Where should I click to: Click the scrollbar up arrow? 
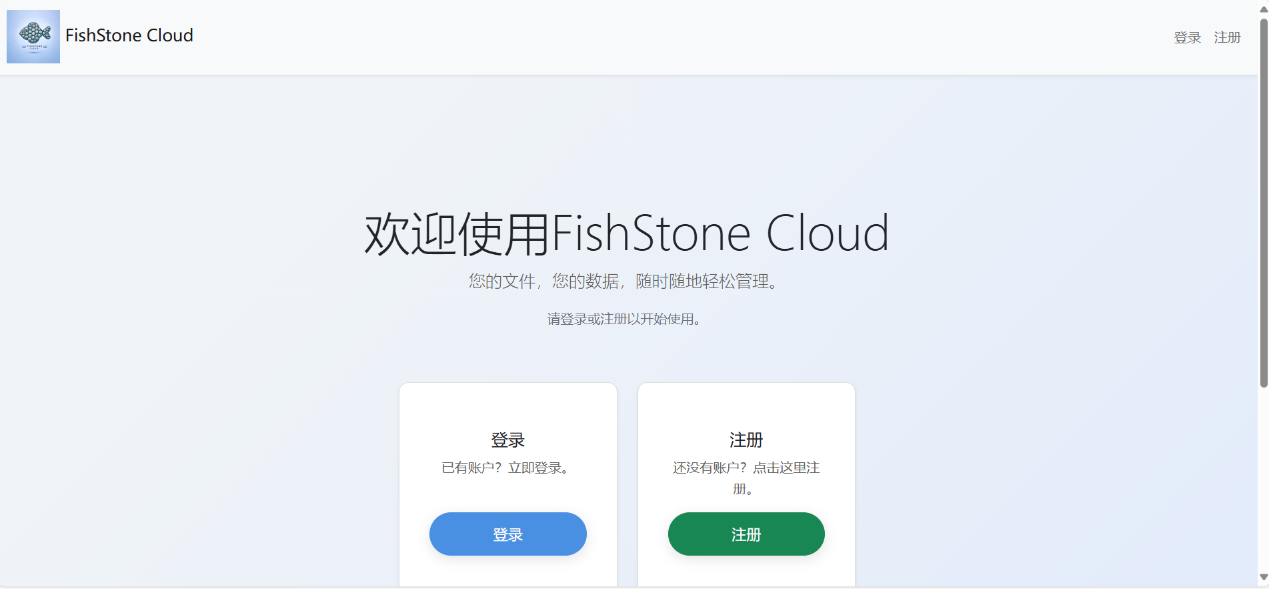(1263, 8)
